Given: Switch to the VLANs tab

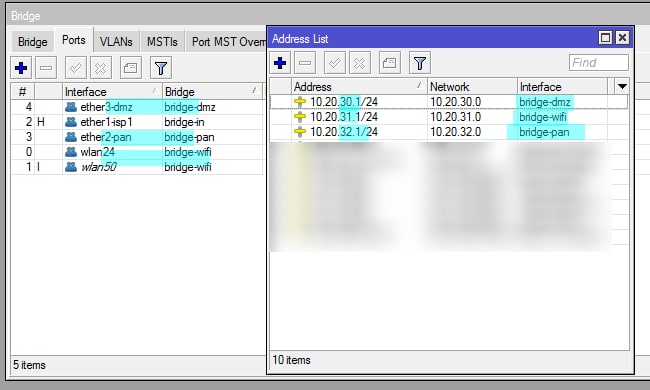Looking at the screenshot, I should (x=116, y=42).
